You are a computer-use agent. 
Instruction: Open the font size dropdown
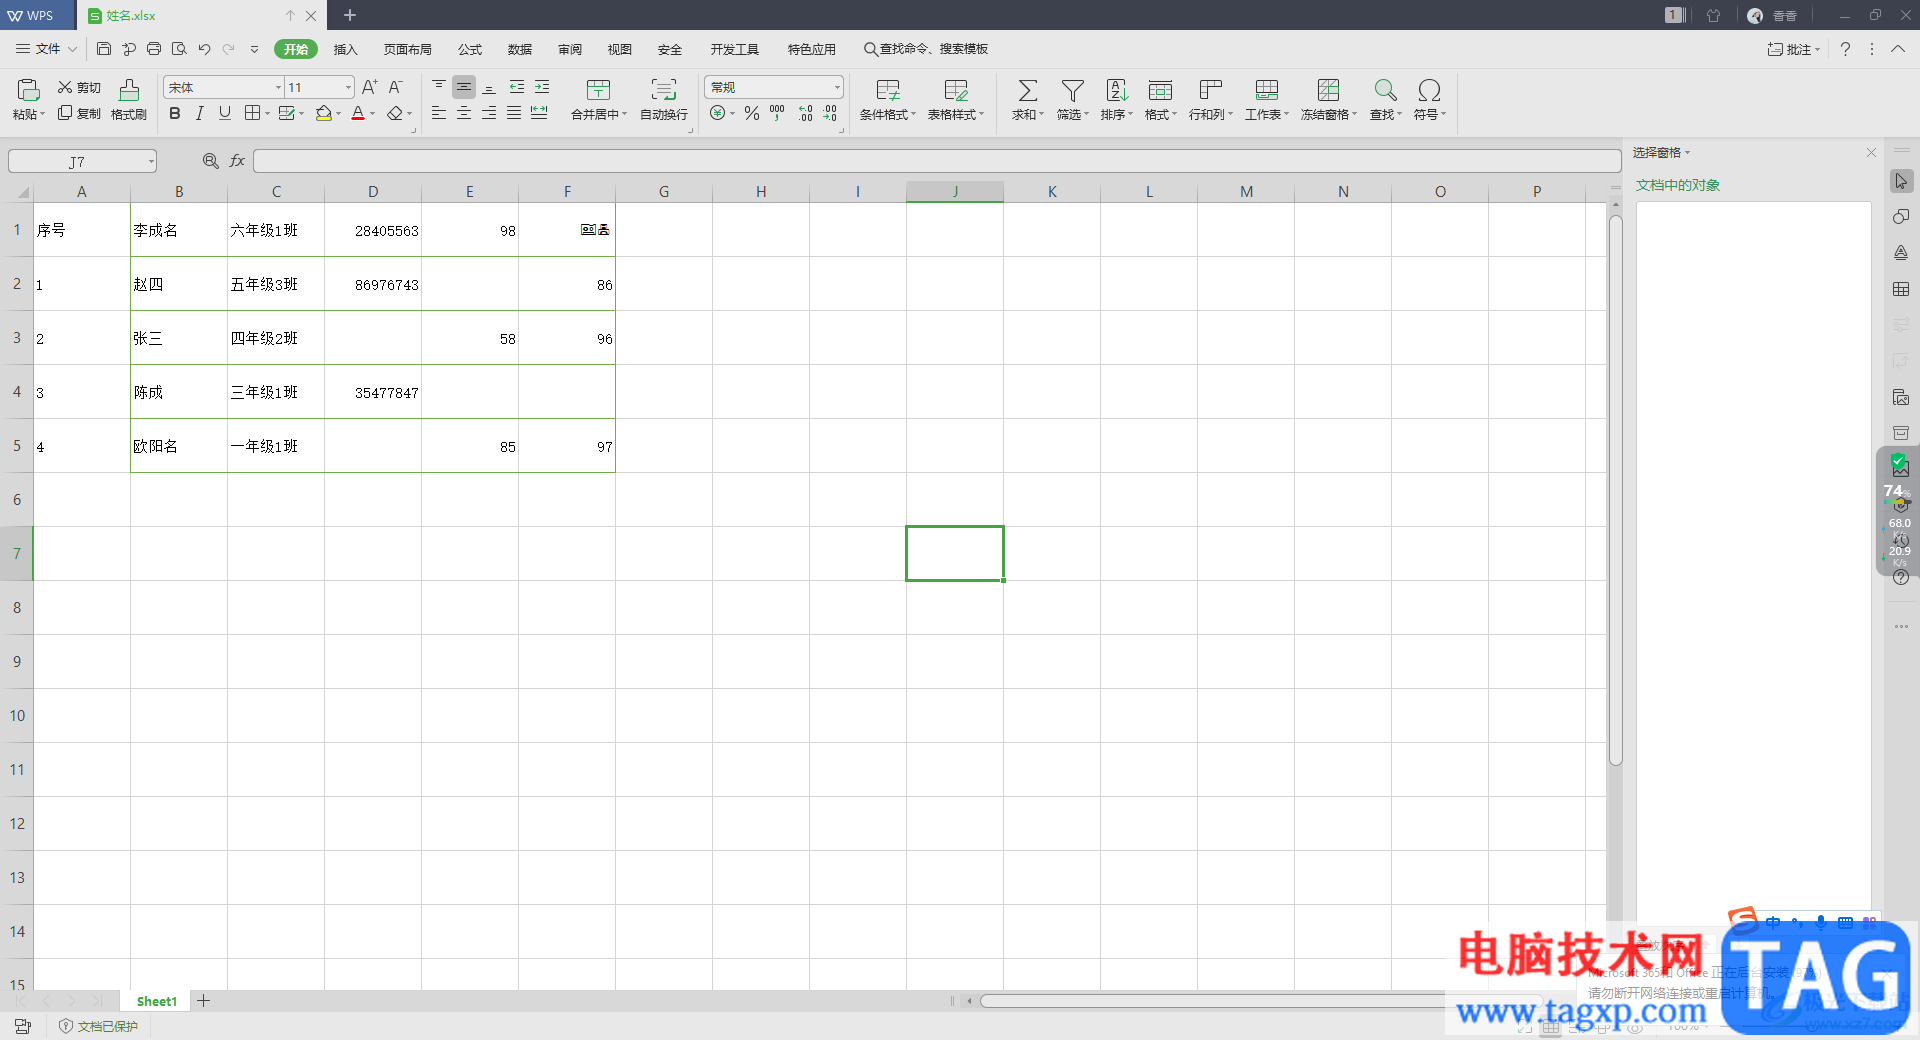click(348, 88)
